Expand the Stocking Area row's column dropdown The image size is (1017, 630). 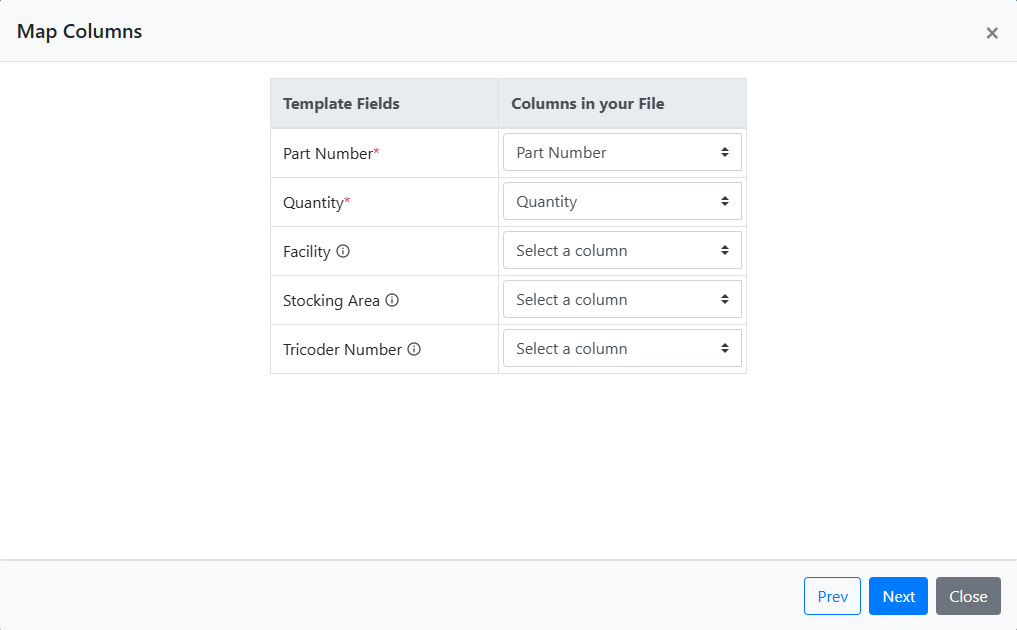[x=622, y=300]
